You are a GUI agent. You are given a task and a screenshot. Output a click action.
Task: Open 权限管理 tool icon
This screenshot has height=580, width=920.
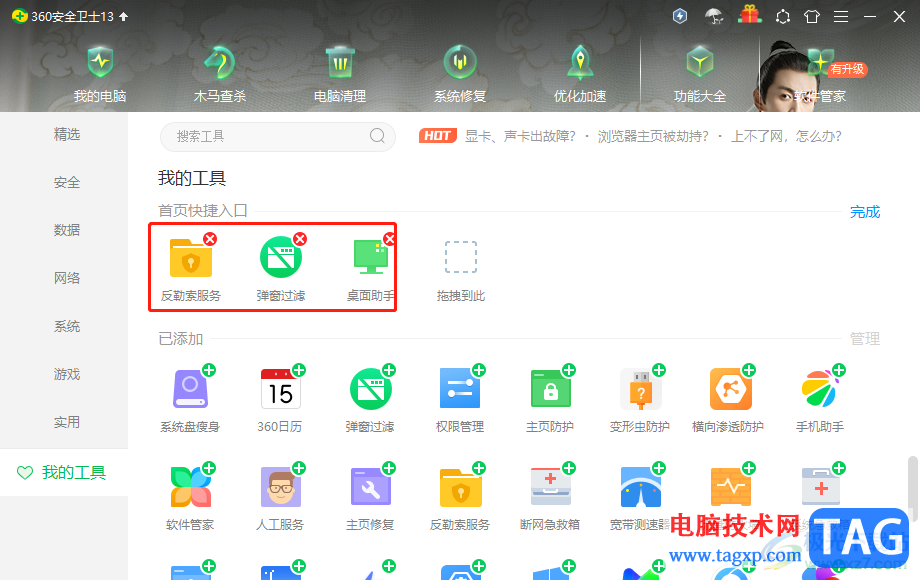pos(460,388)
